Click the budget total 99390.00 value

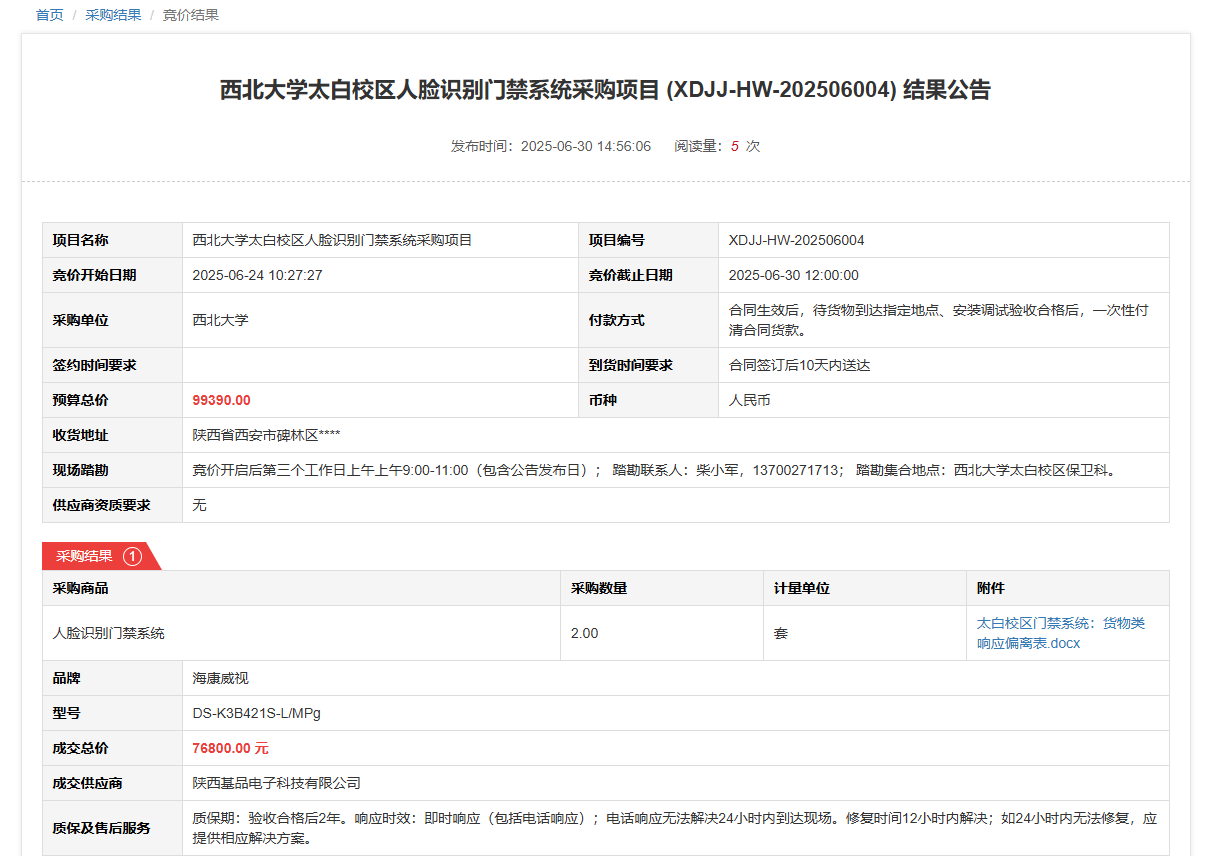coord(221,400)
